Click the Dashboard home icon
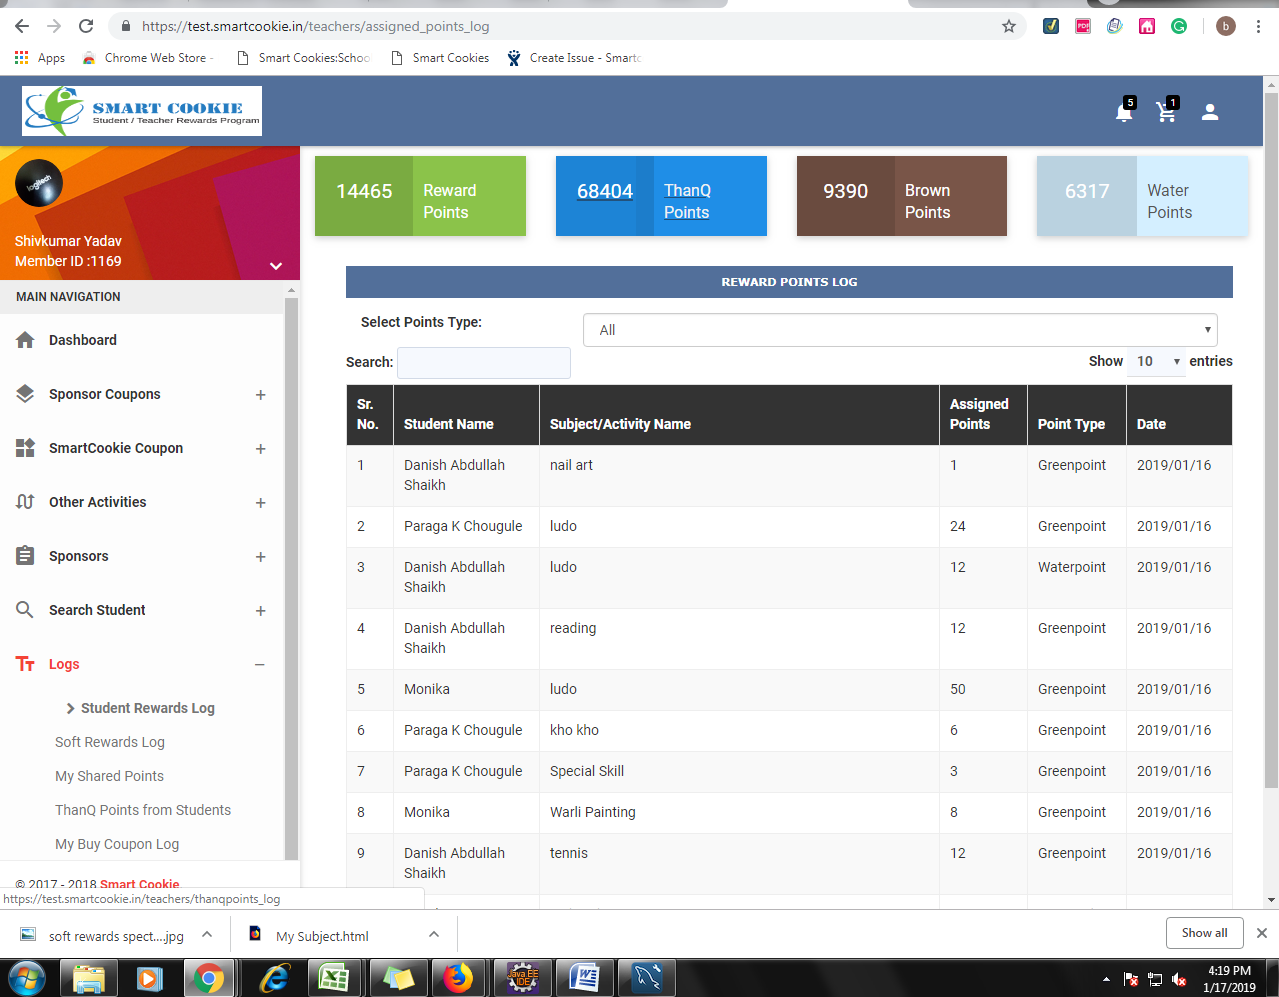The image size is (1279, 997). coord(26,340)
